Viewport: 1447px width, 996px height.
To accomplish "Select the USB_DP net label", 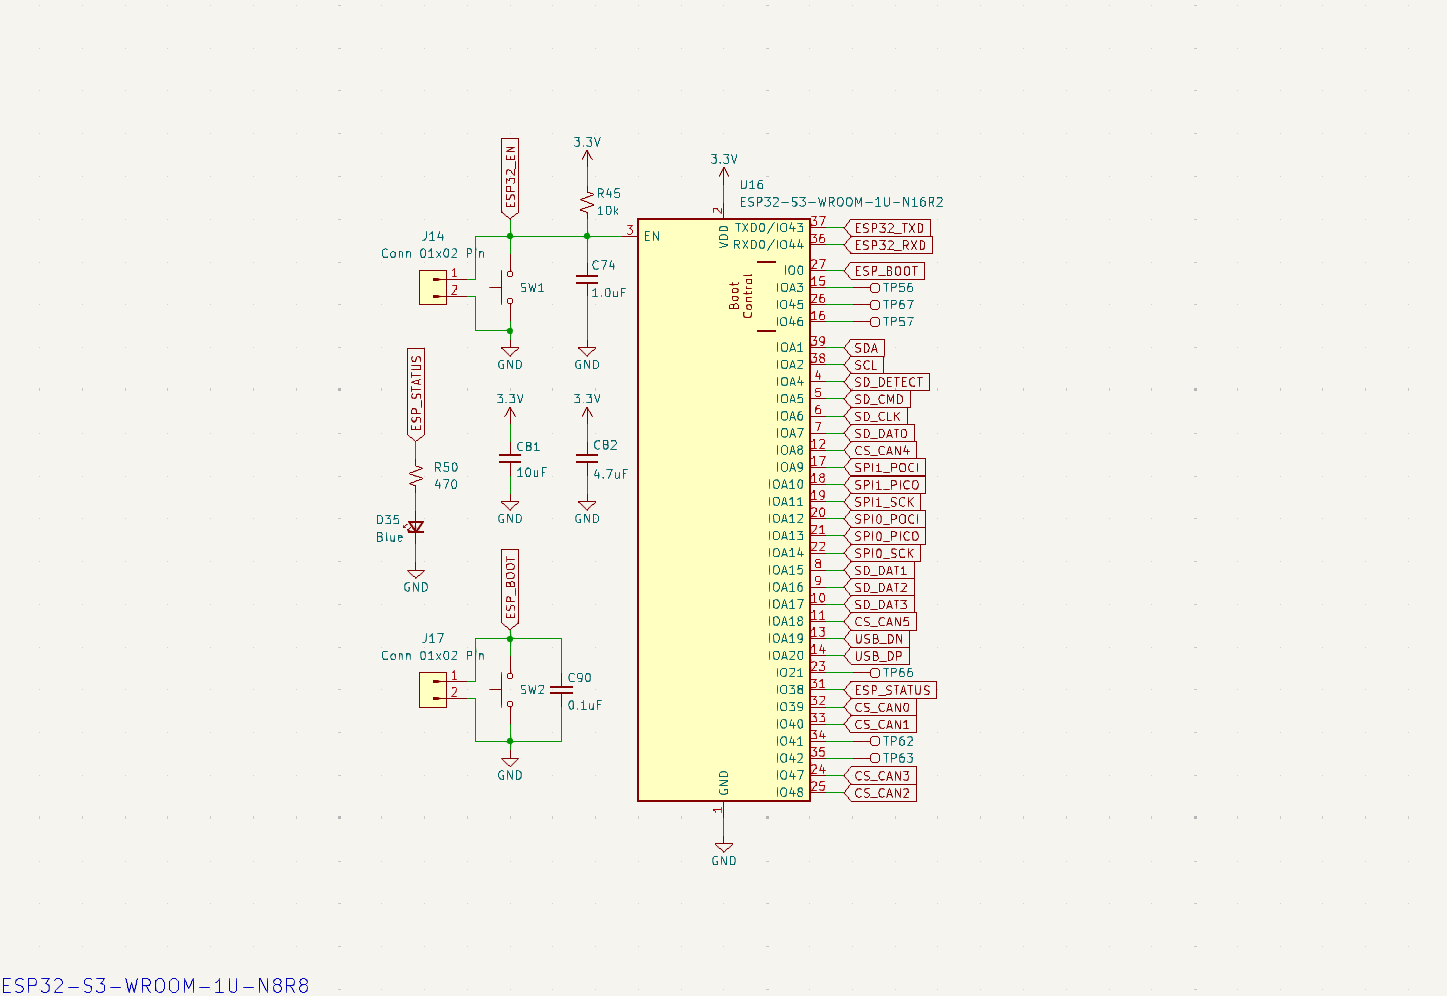I will click(x=877, y=656).
